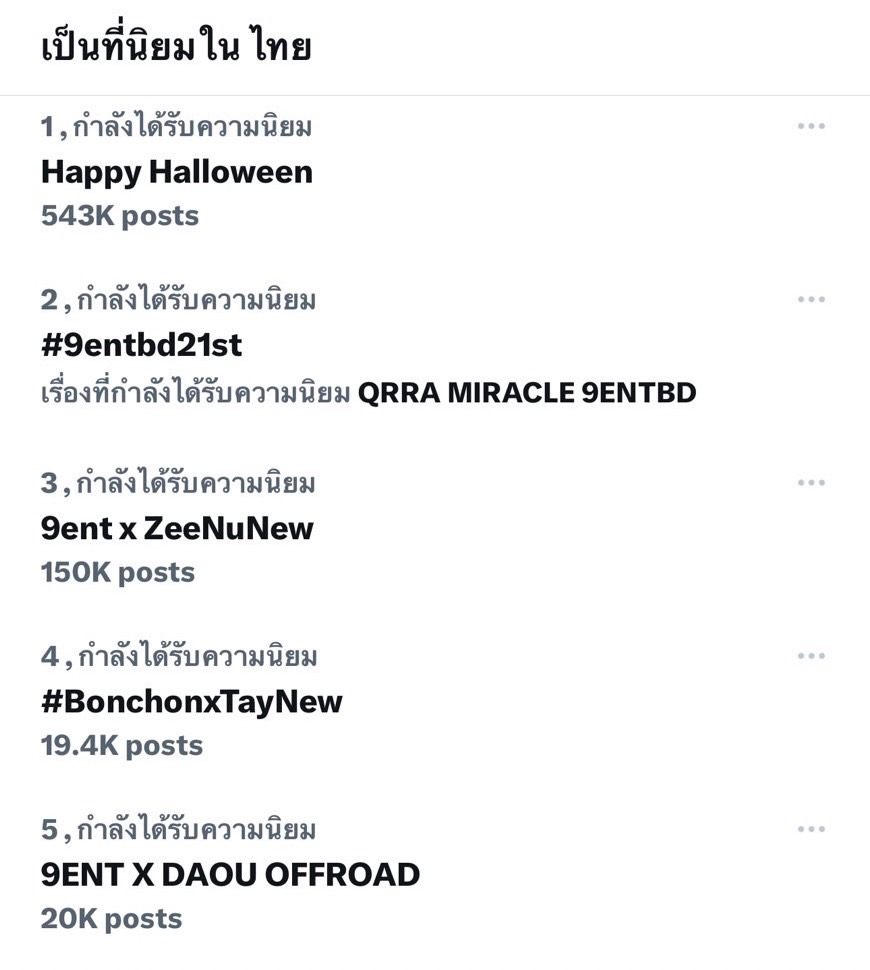Tap the 19.4K posts count
This screenshot has height=970, width=870.
[122, 745]
